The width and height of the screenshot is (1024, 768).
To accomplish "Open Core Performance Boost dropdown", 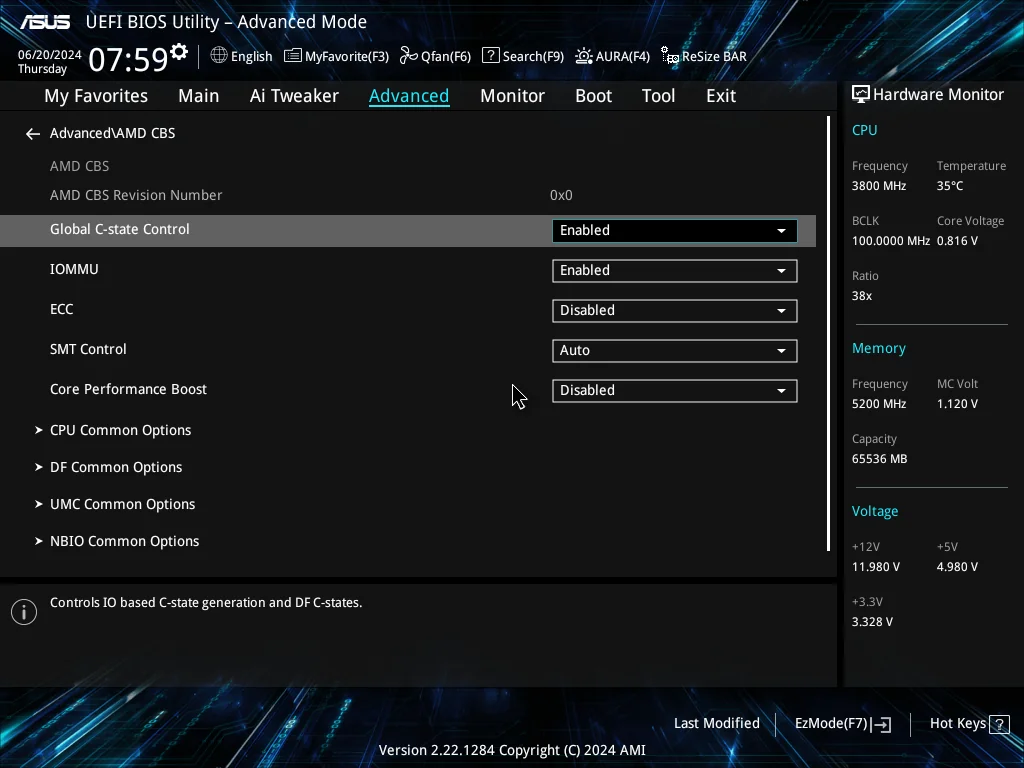I will coord(675,391).
